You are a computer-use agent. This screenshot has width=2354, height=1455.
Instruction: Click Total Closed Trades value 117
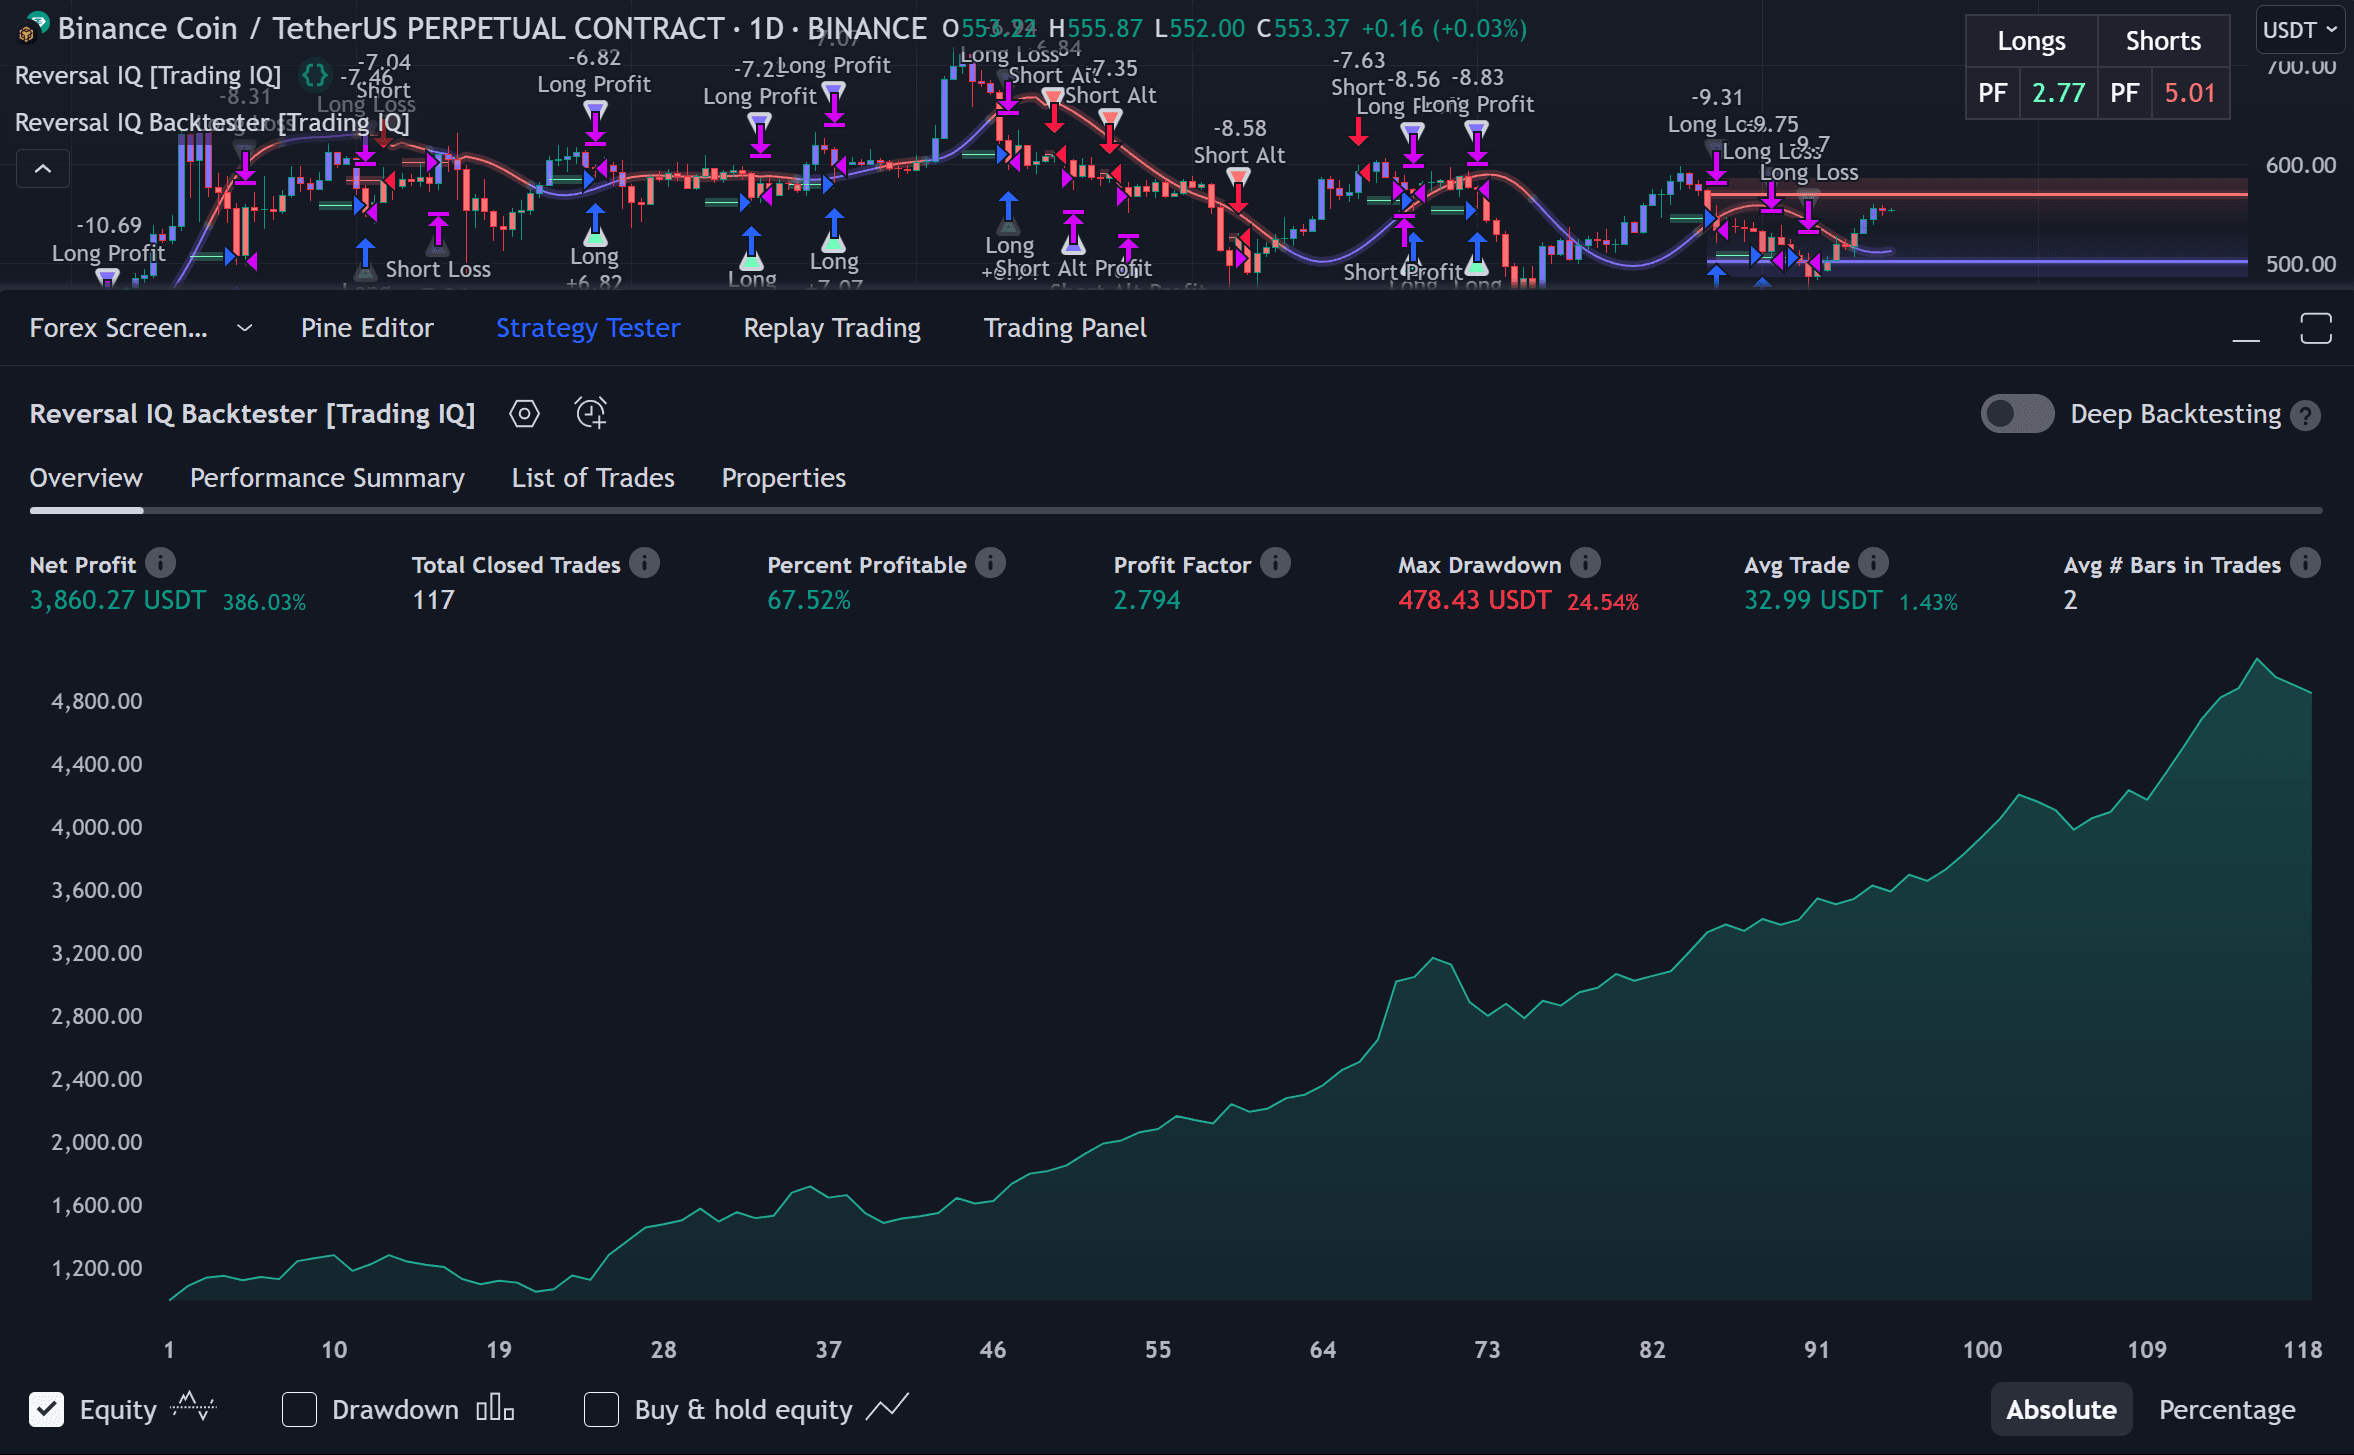click(433, 600)
